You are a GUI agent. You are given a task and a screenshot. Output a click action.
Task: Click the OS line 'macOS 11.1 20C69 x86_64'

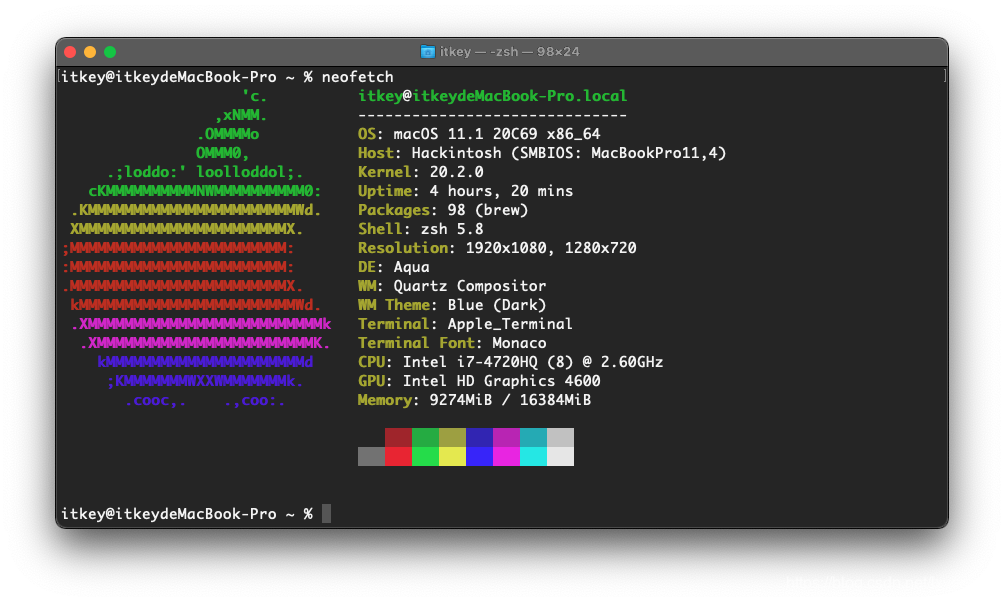pyautogui.click(x=497, y=134)
